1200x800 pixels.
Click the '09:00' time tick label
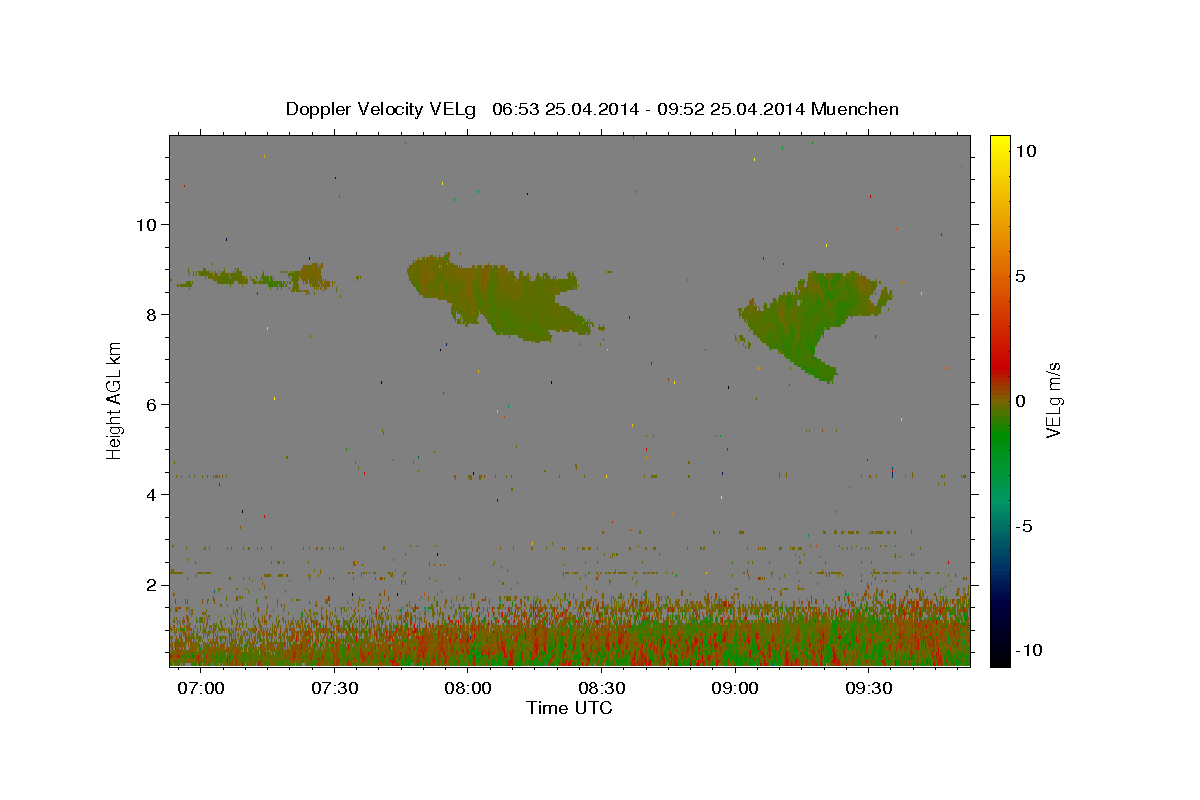point(735,689)
